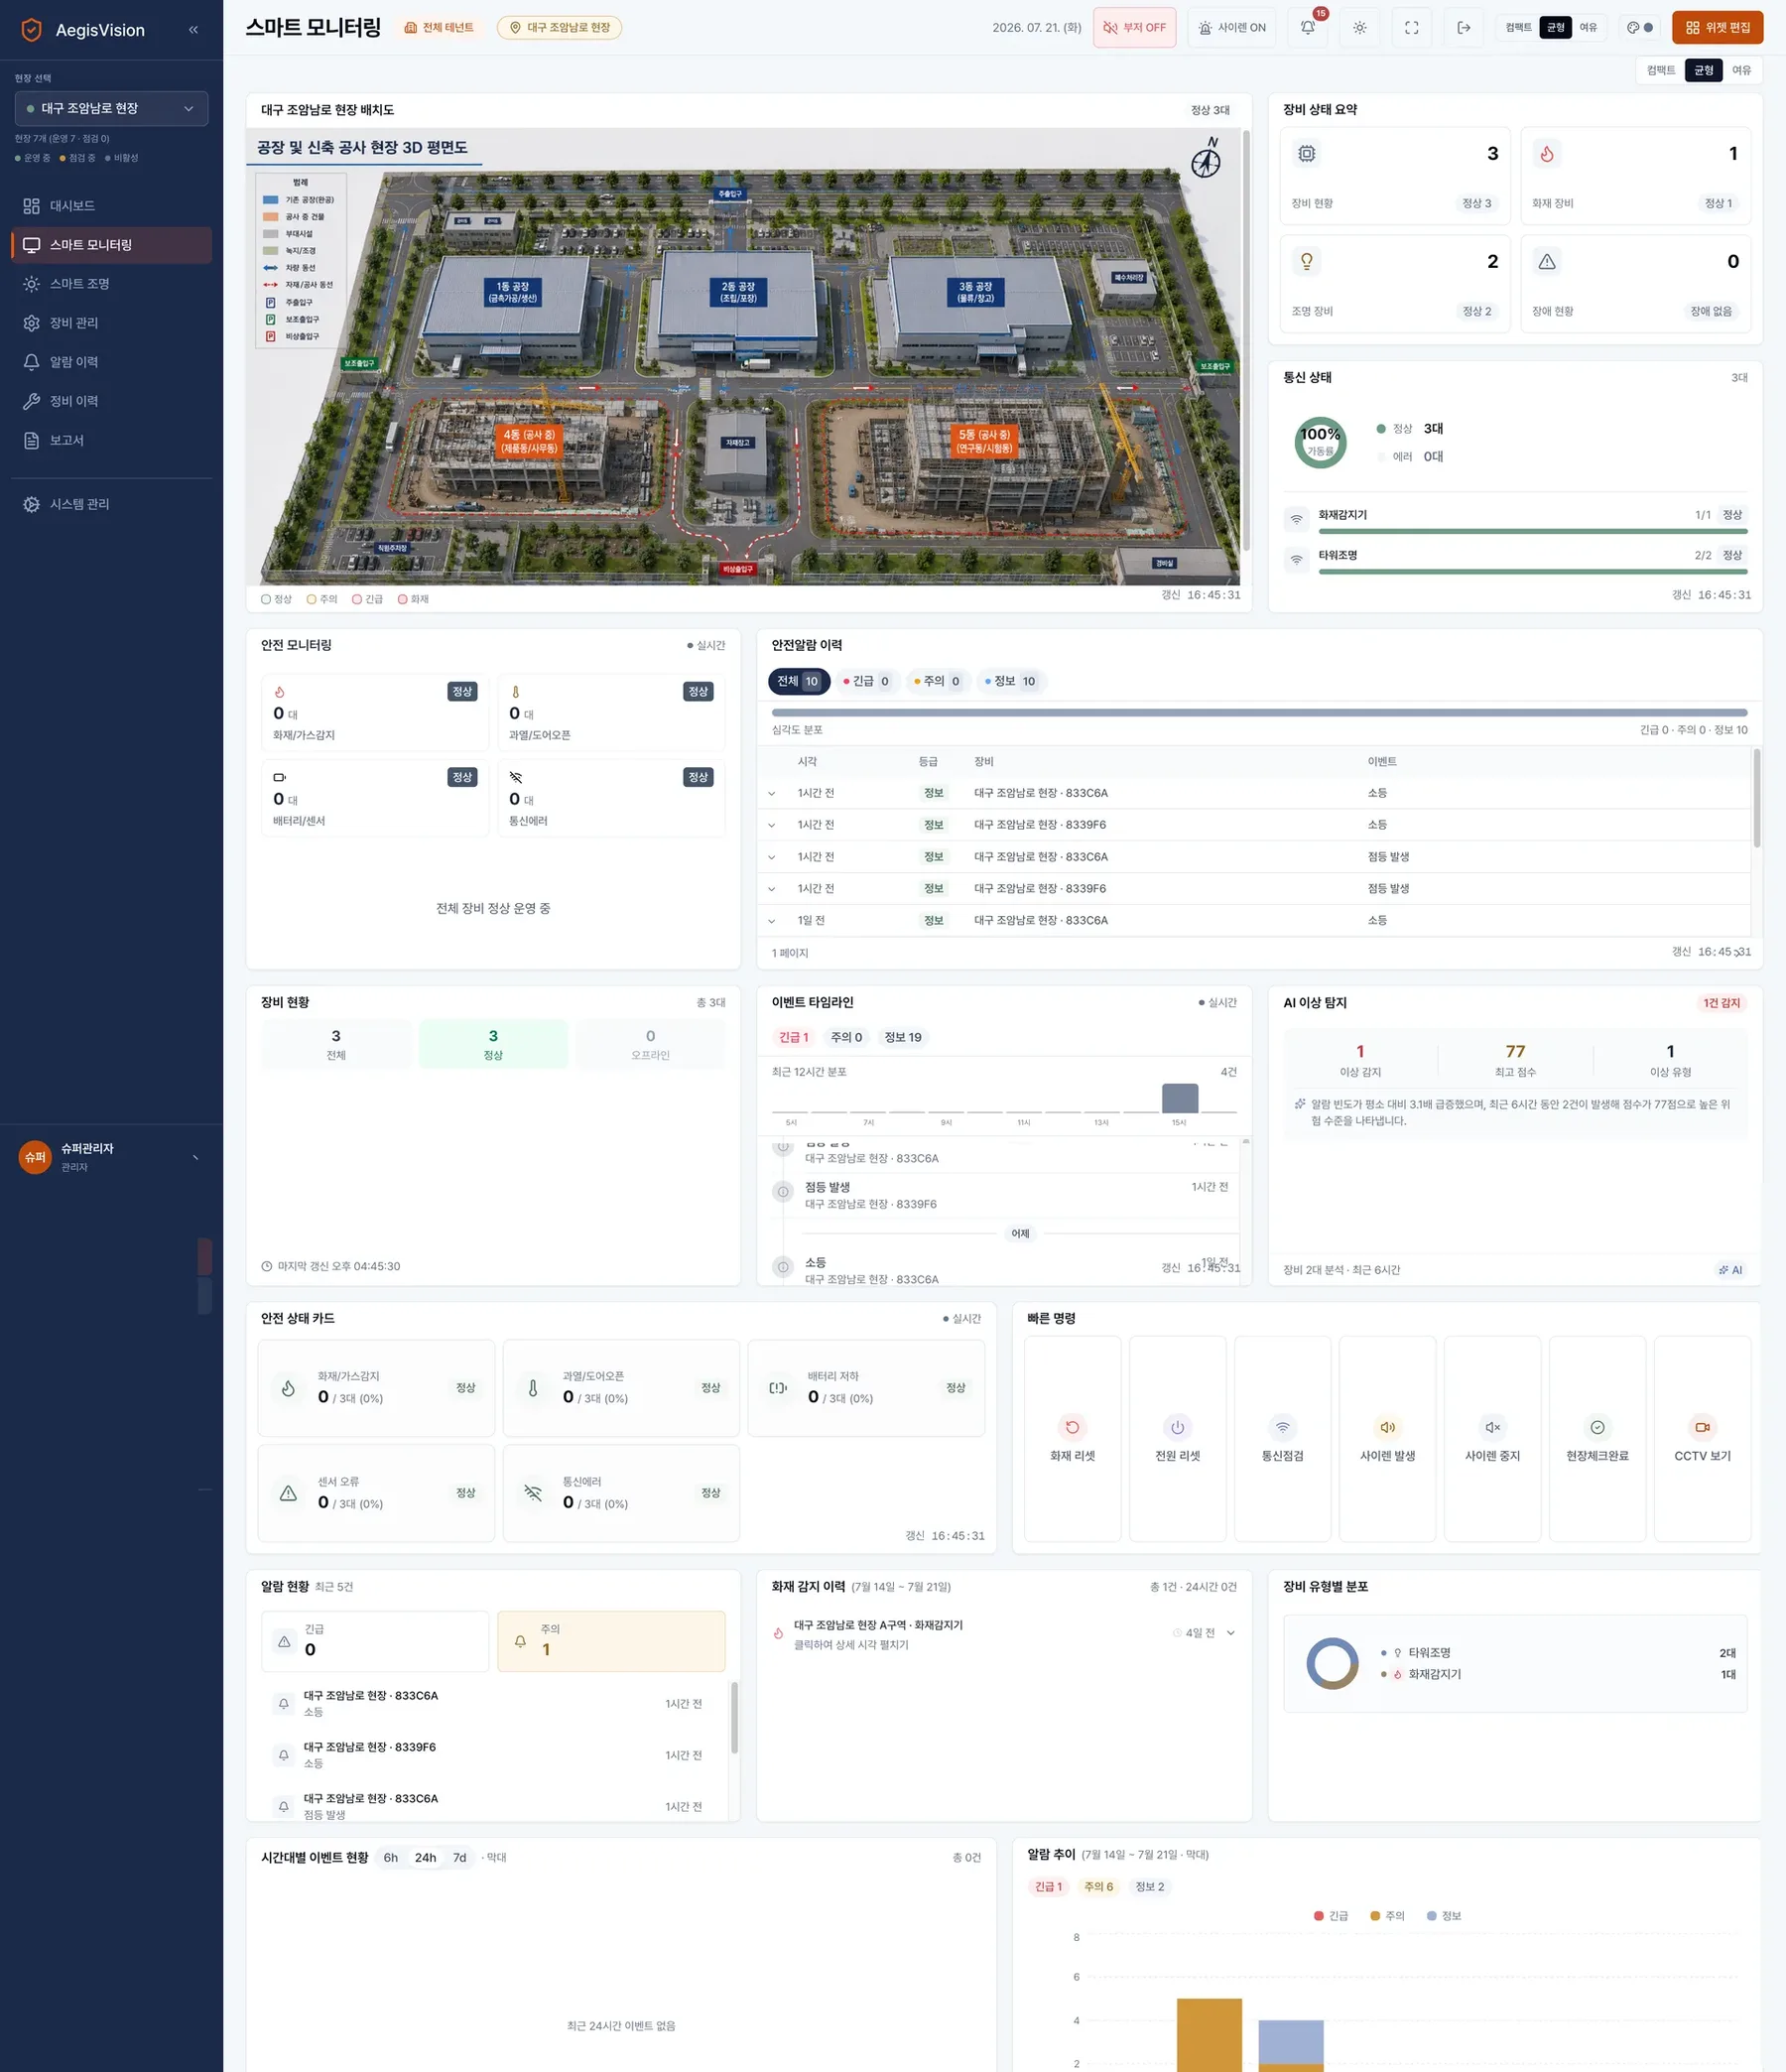Click the 15시 bar in the event timeline chart
Image resolution: width=1786 pixels, height=2072 pixels.
click(x=1180, y=1098)
